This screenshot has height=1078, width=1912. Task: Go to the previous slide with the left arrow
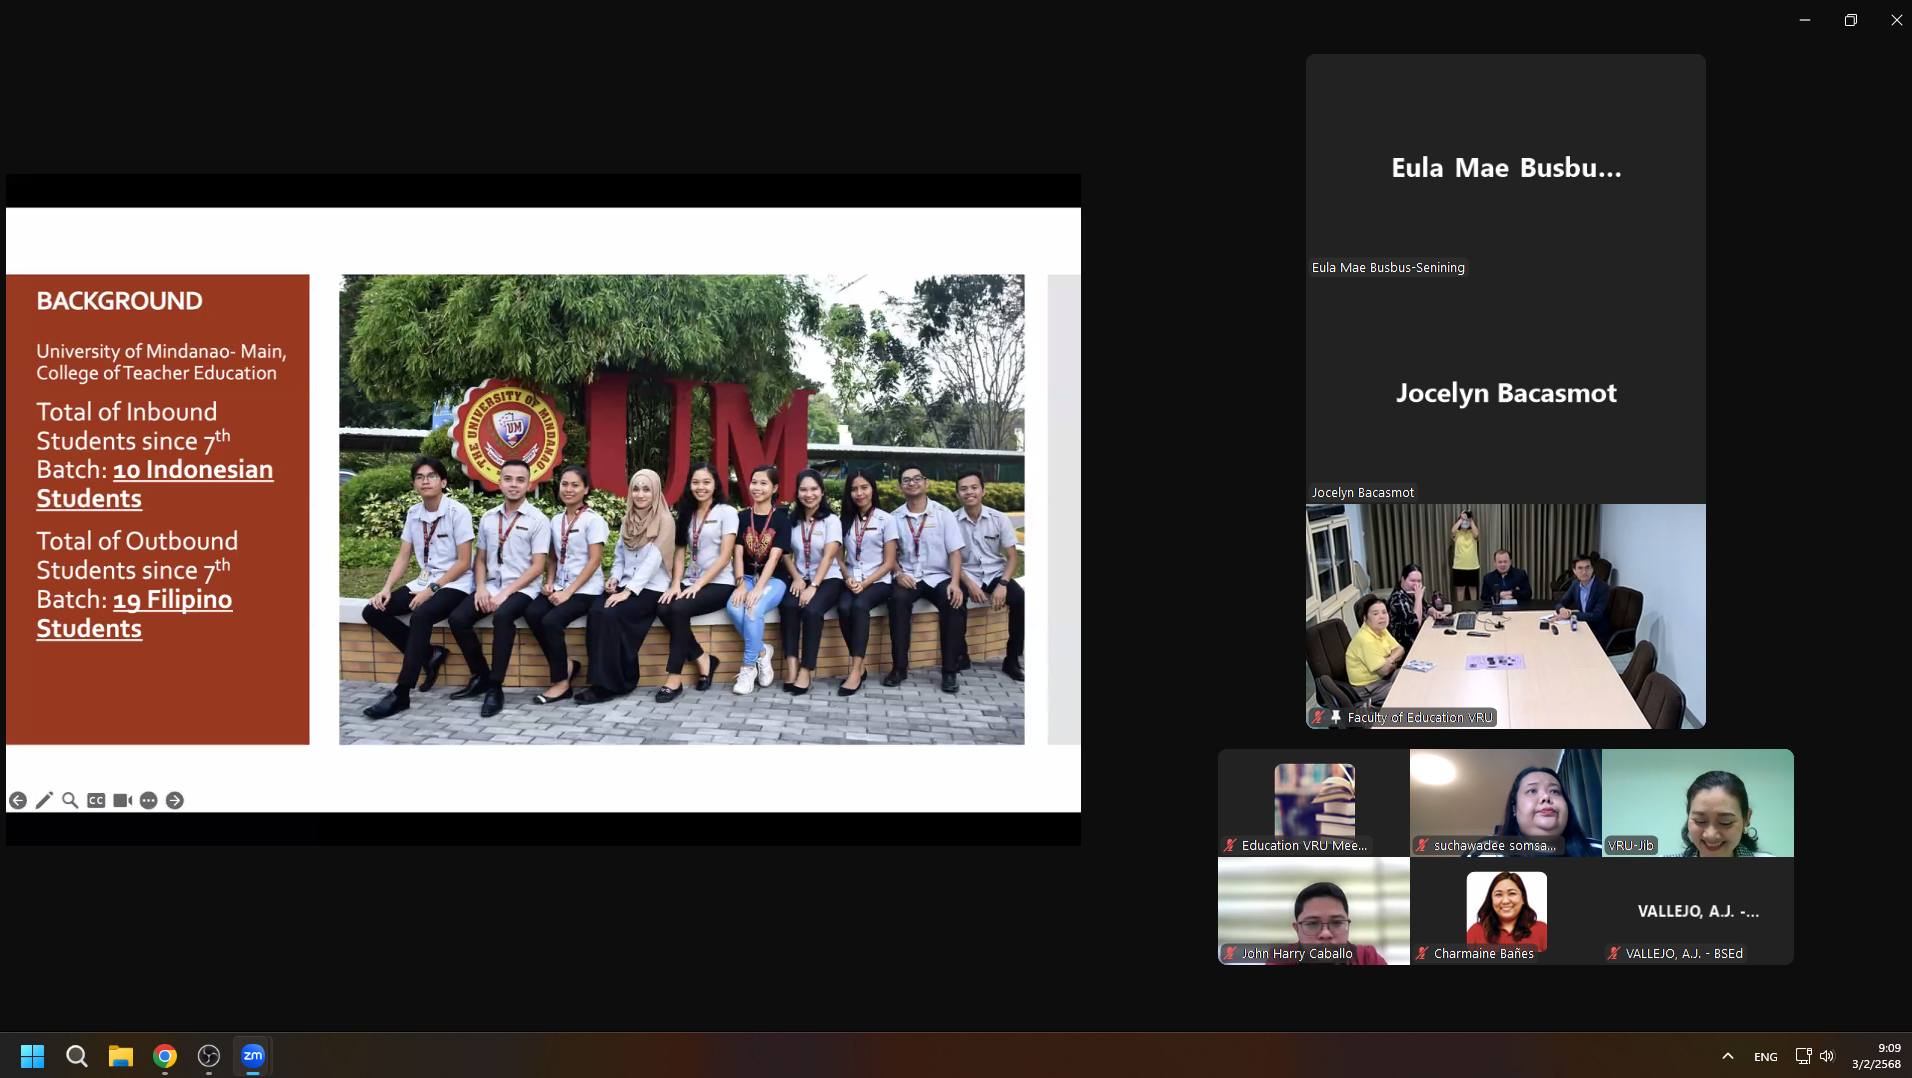pos(18,800)
